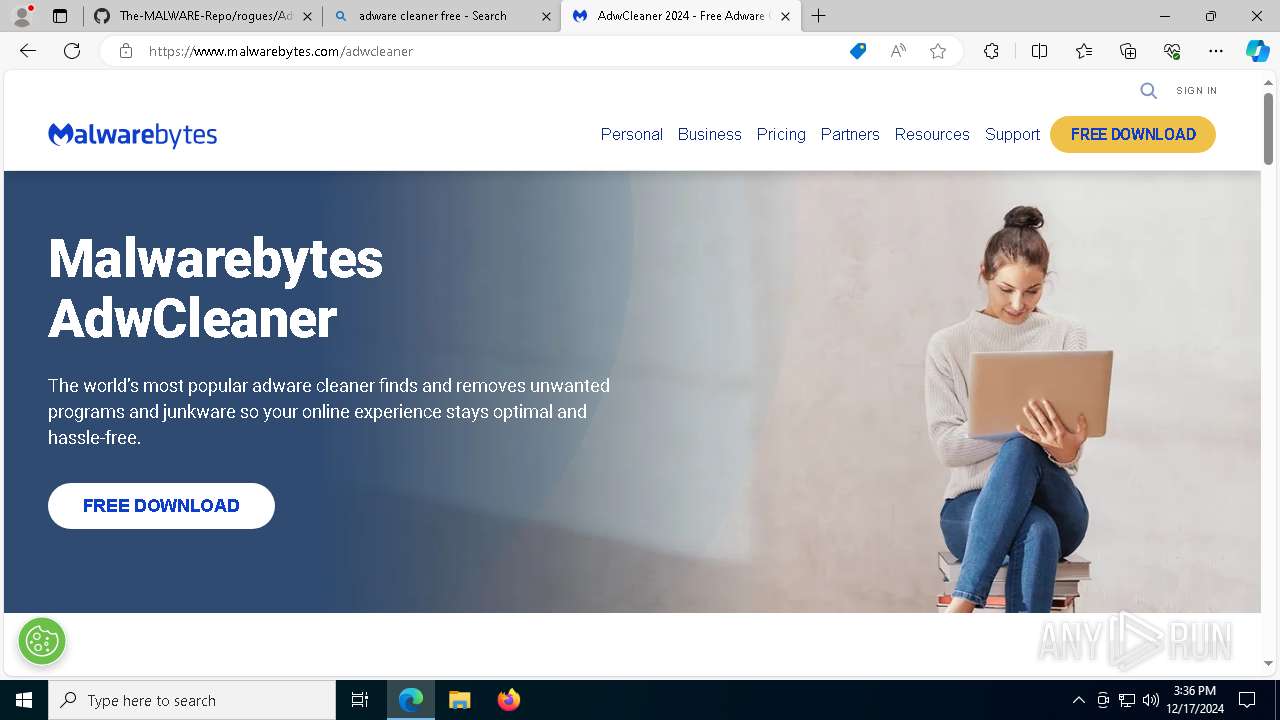Image resolution: width=1280 pixels, height=720 pixels.
Task: Open the network status tray icon
Action: coord(1127,700)
